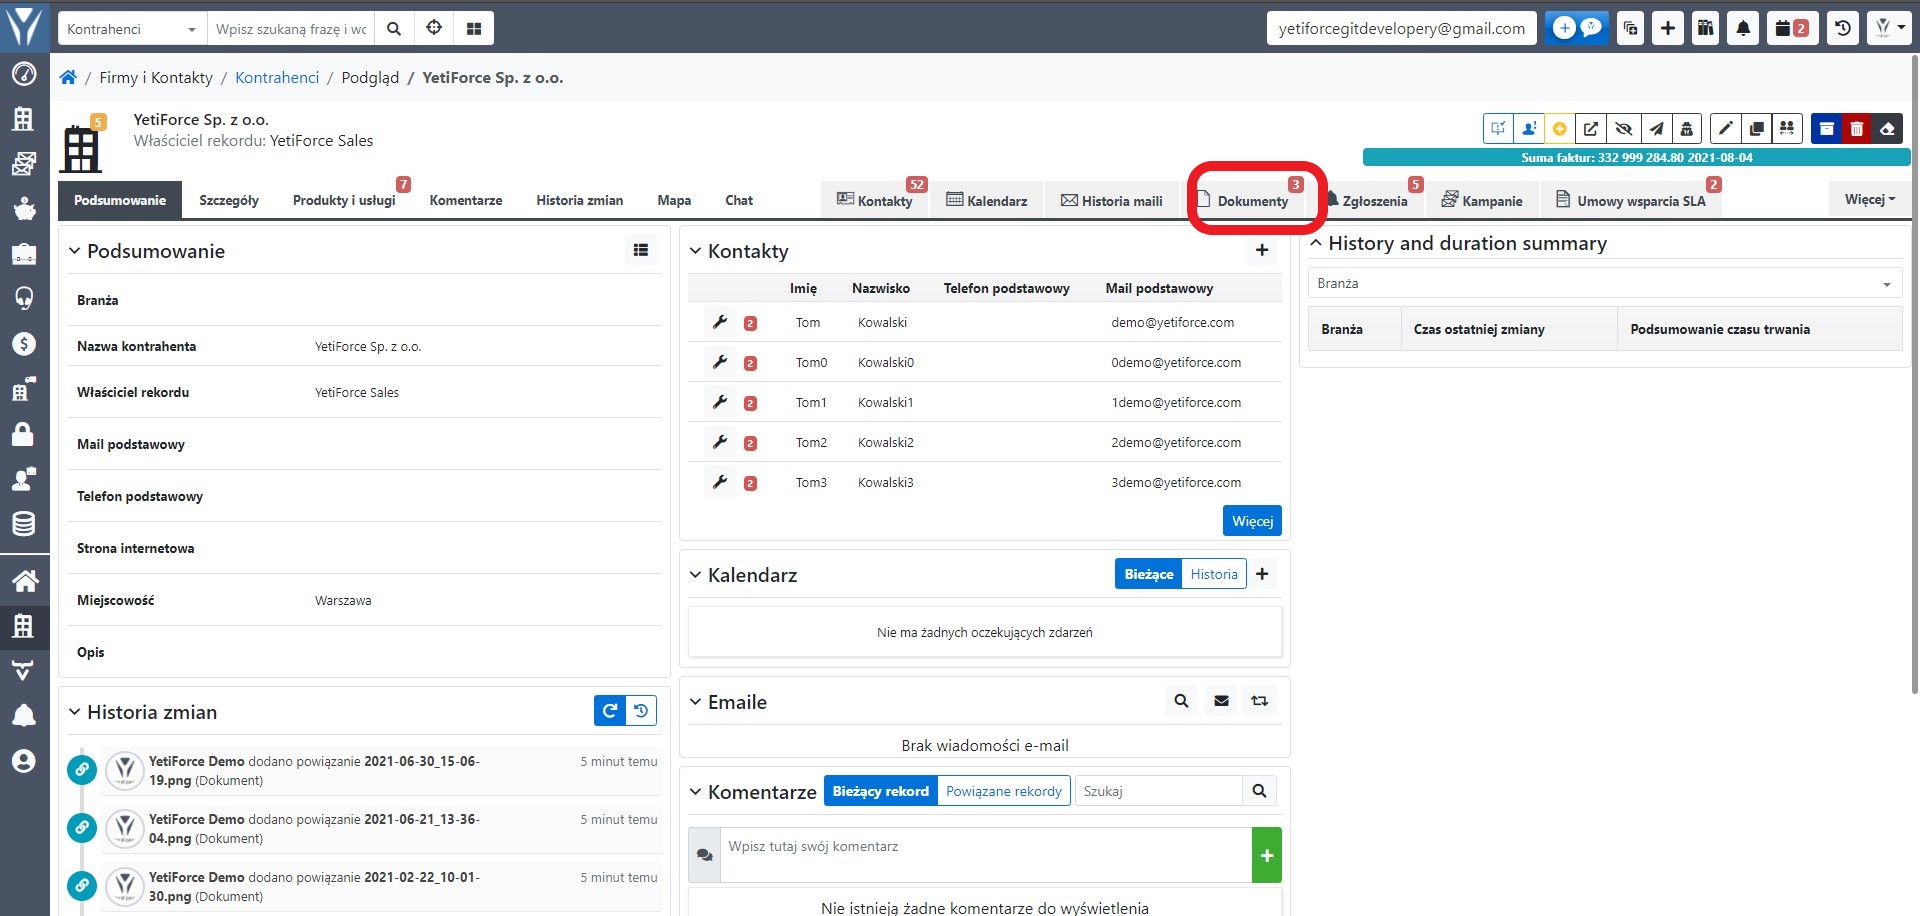This screenshot has height=916, width=1920.
Task: Switch to Produkty i usługi tab
Action: pyautogui.click(x=344, y=200)
